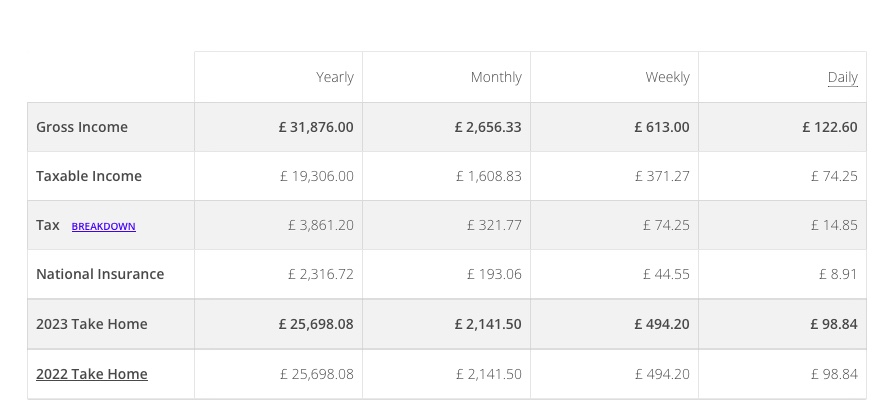Click the monthly gross income £2,656.33 cell
Image resolution: width=887 pixels, height=411 pixels.
(488, 127)
